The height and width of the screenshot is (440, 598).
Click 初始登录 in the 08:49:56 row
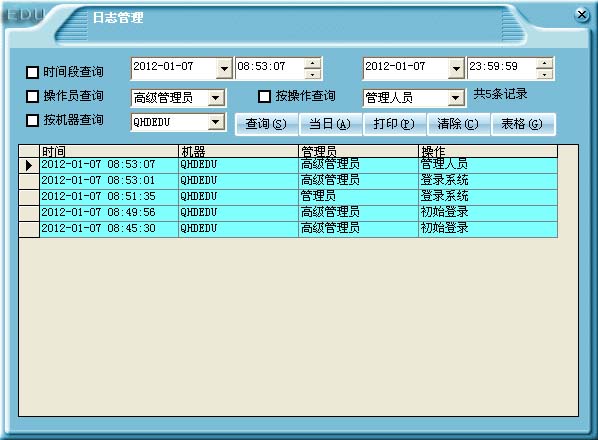pyautogui.click(x=444, y=212)
